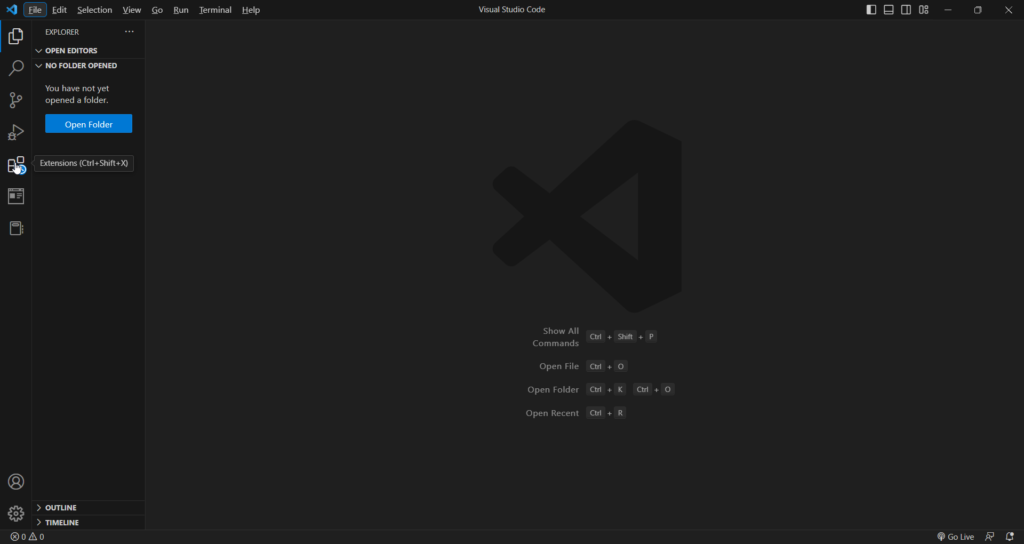Open the File menu
The height and width of the screenshot is (544, 1024).
point(35,10)
